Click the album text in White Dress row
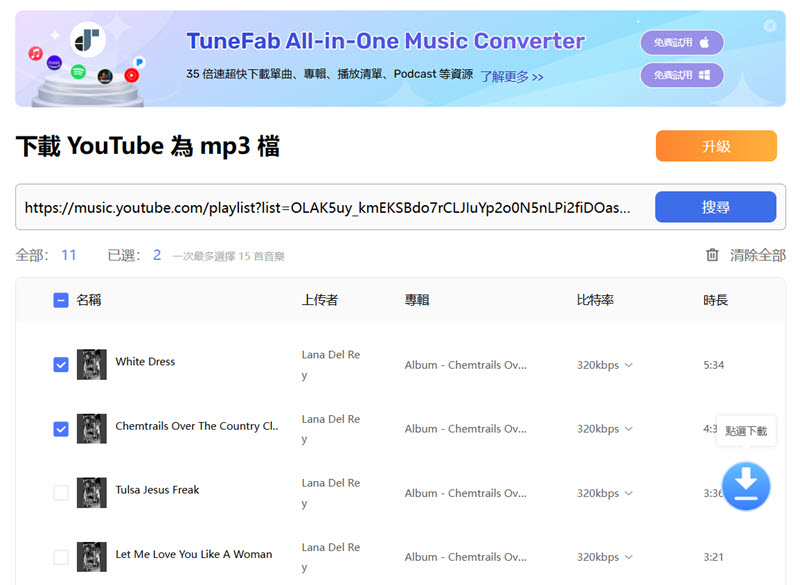Viewport: 800px width, 585px height. (x=465, y=365)
